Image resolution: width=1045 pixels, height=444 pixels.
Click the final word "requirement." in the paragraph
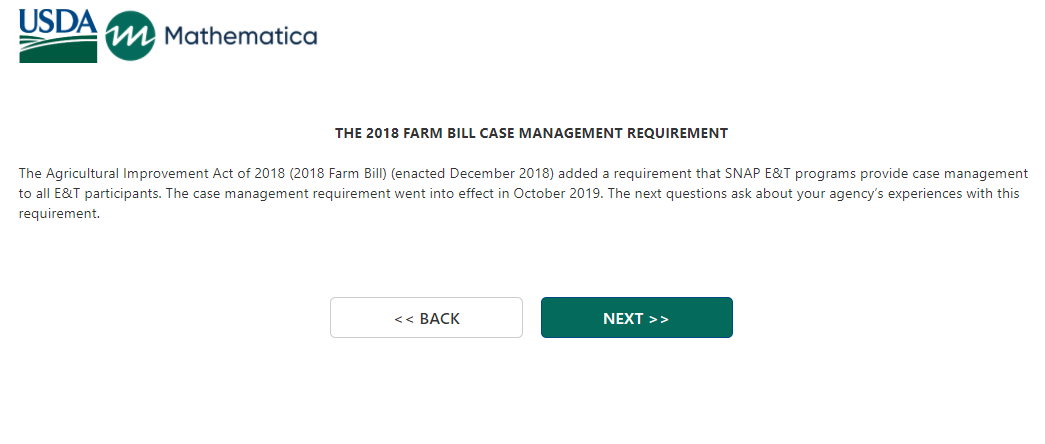click(x=60, y=213)
